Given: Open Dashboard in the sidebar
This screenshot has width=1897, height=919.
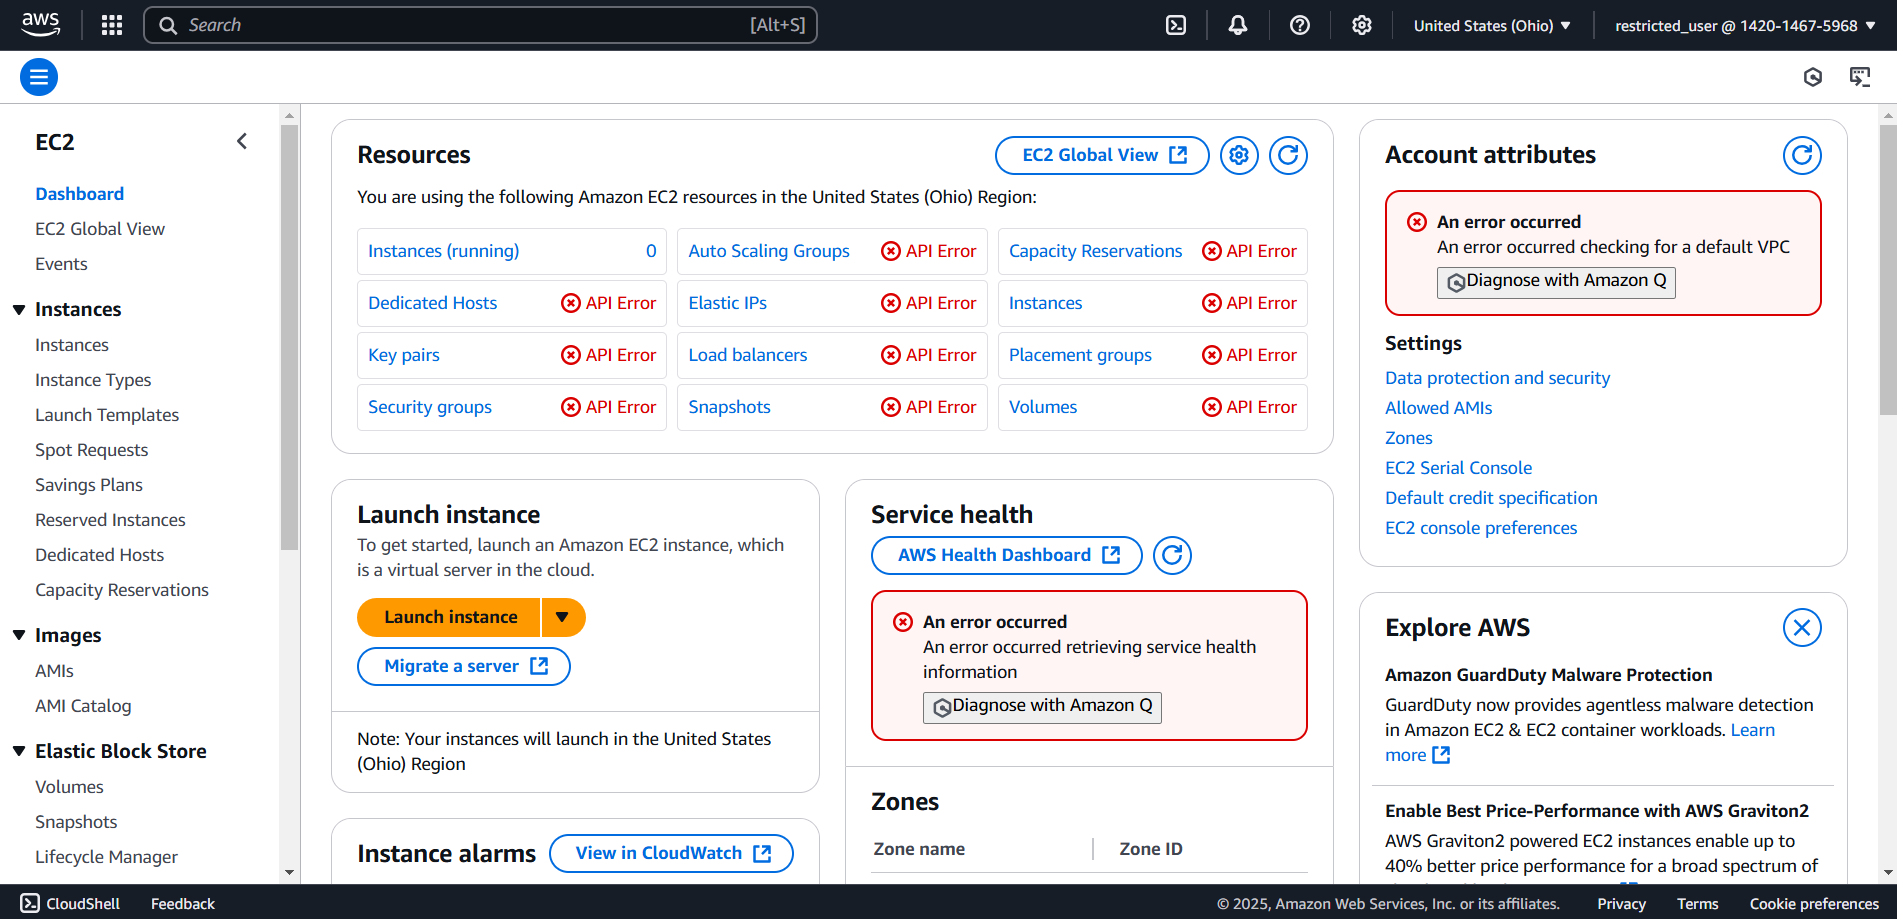Looking at the screenshot, I should pyautogui.click(x=80, y=194).
